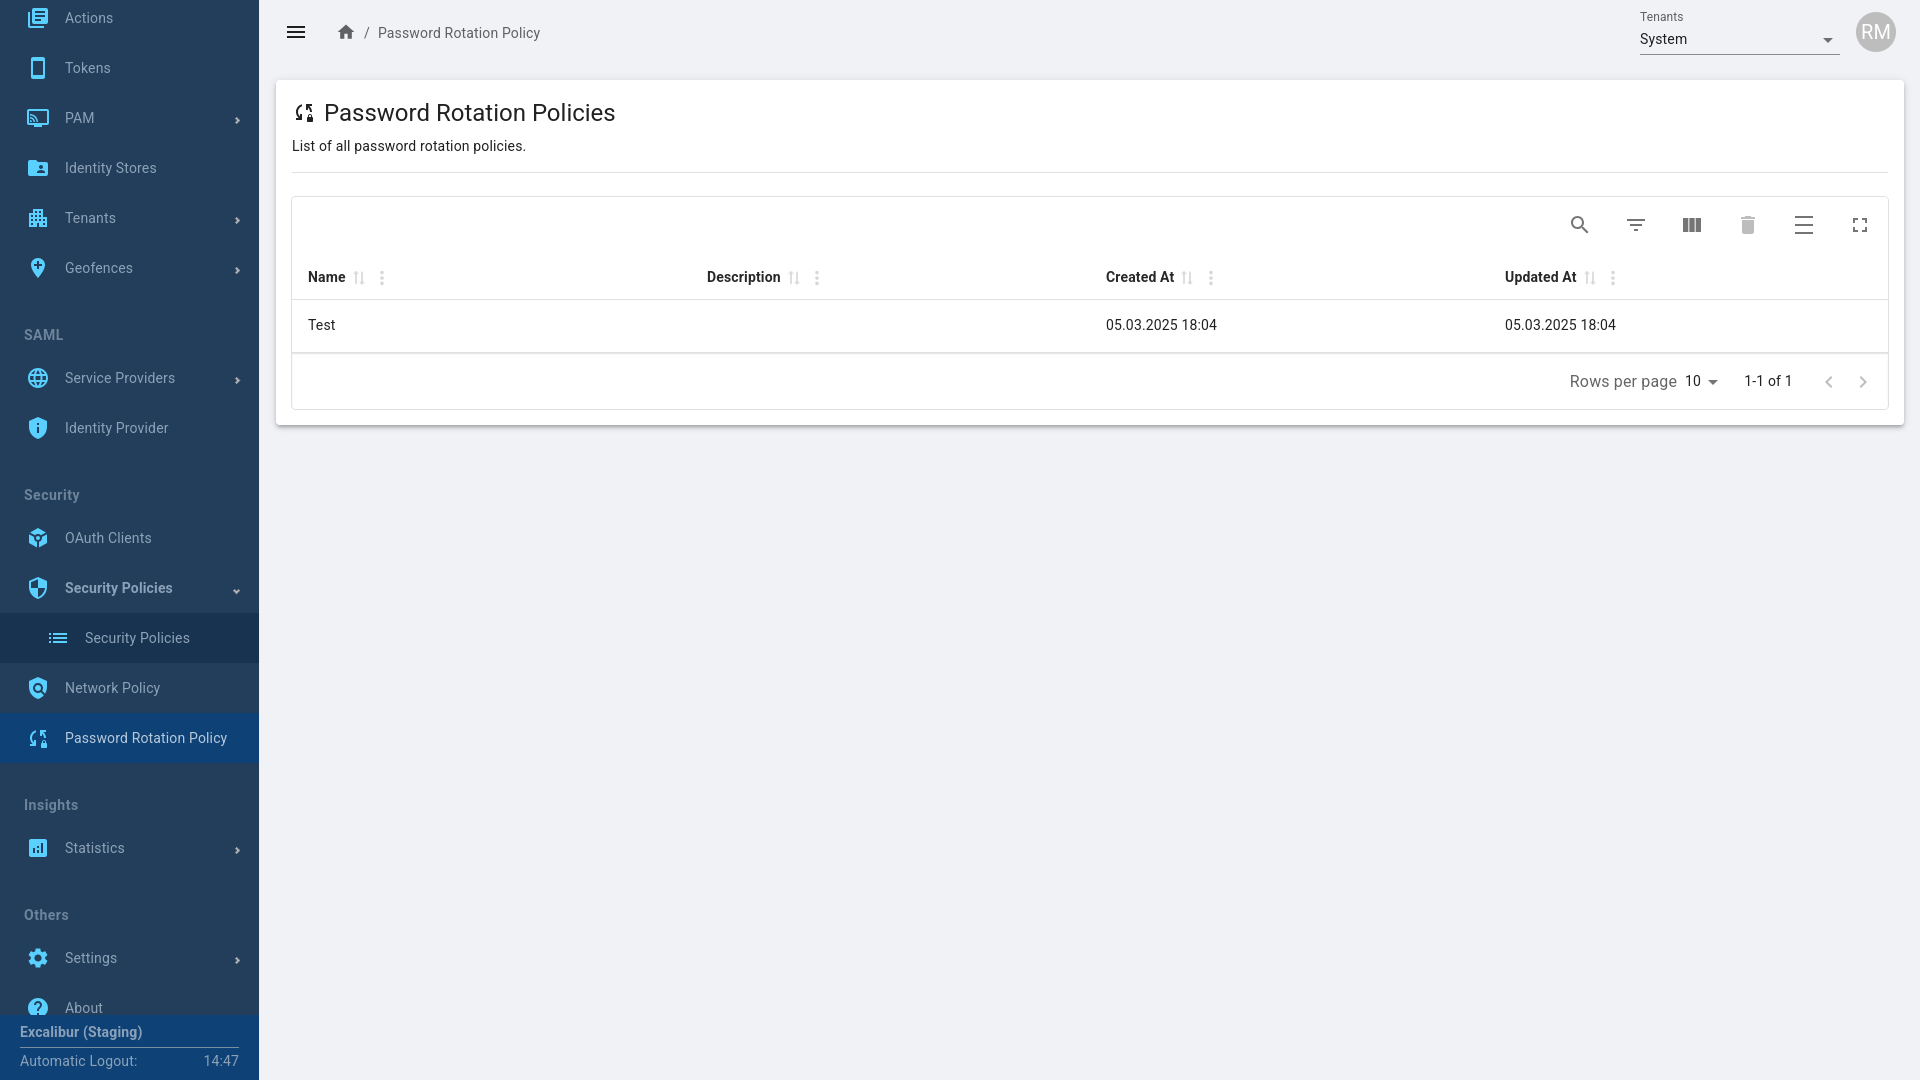1920x1080 pixels.
Task: Toggle the hamburger sidebar menu
Action: click(296, 33)
